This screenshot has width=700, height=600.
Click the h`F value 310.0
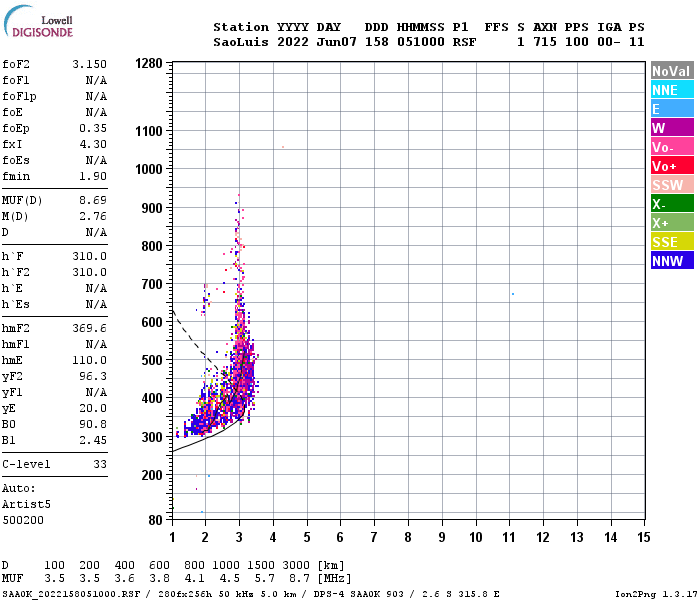click(90, 256)
